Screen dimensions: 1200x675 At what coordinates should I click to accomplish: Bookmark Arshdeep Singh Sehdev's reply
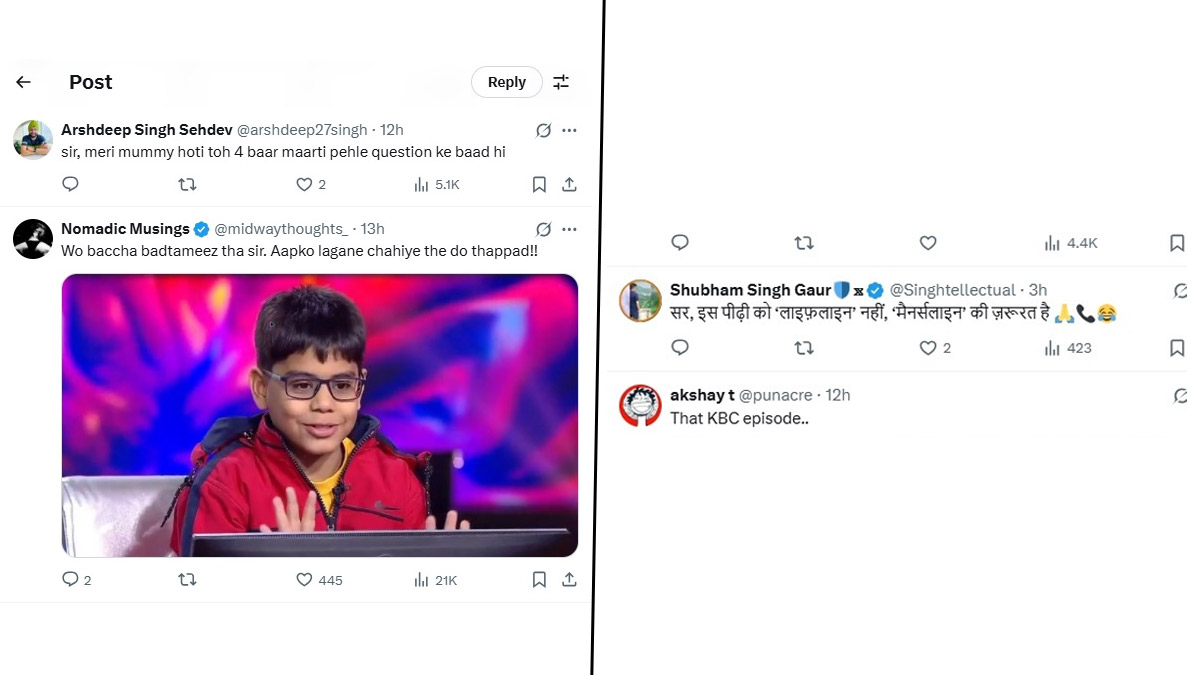[539, 184]
